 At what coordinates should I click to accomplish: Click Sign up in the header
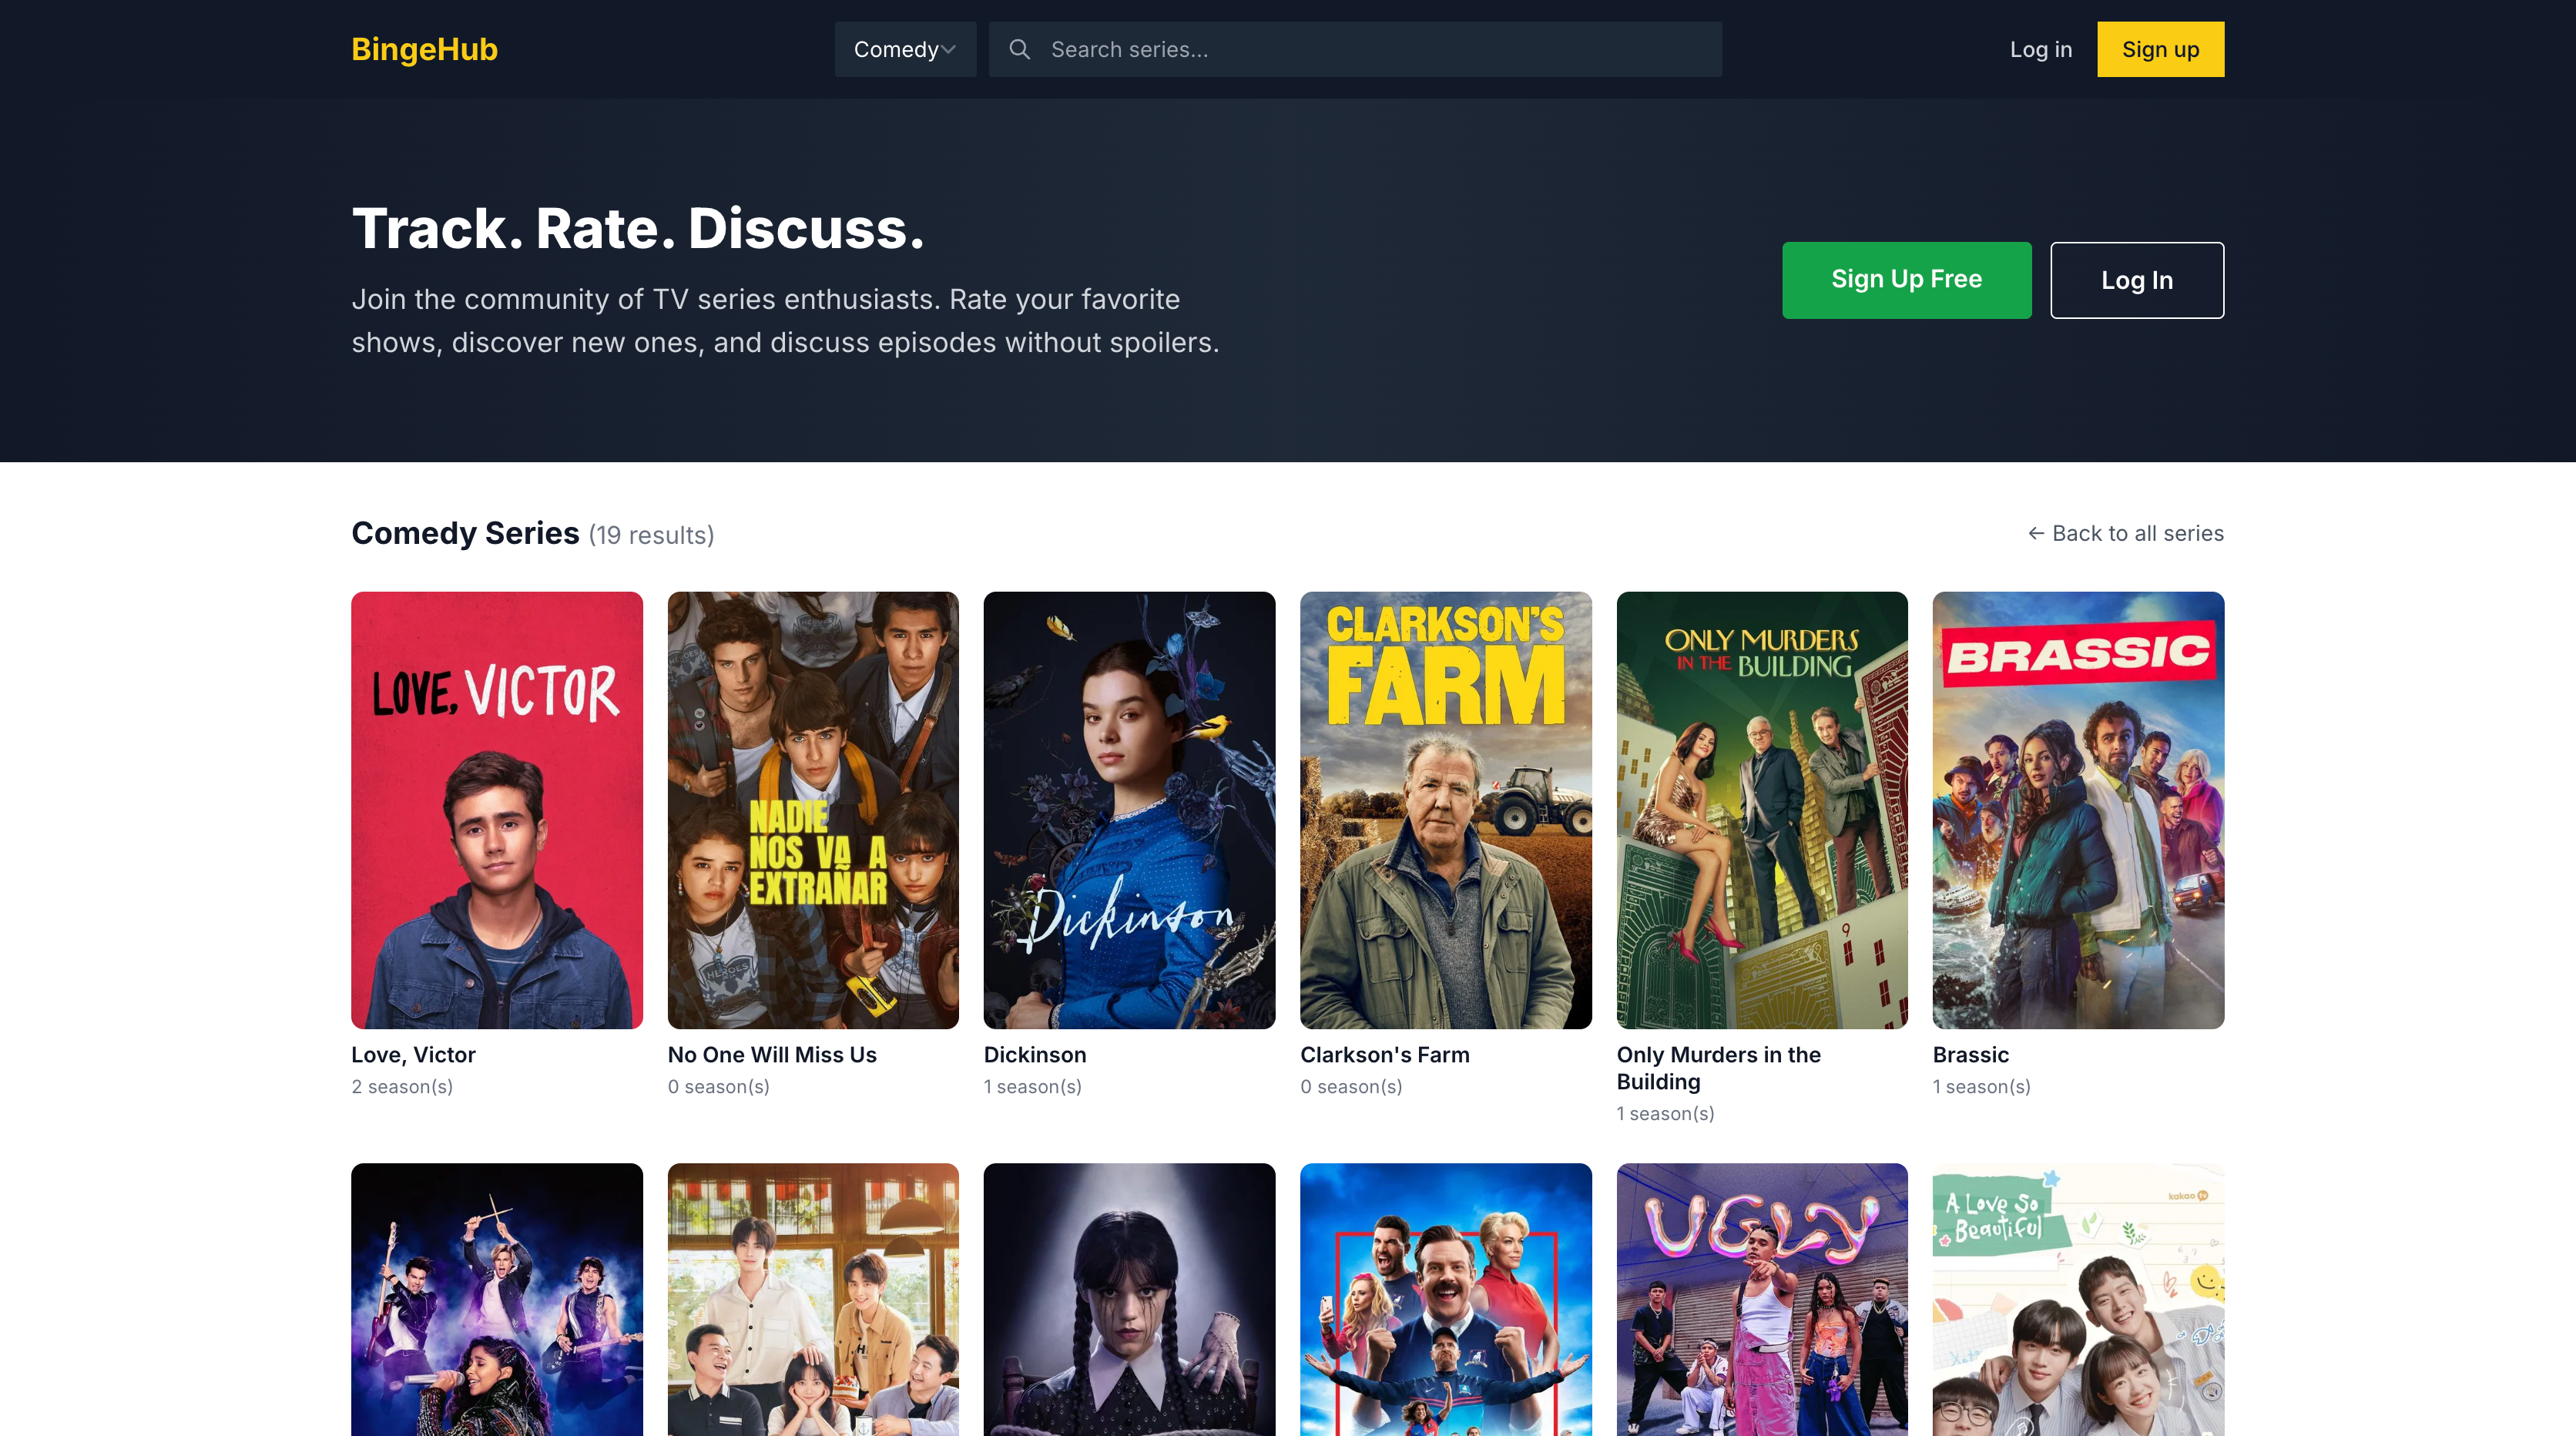(2160, 49)
